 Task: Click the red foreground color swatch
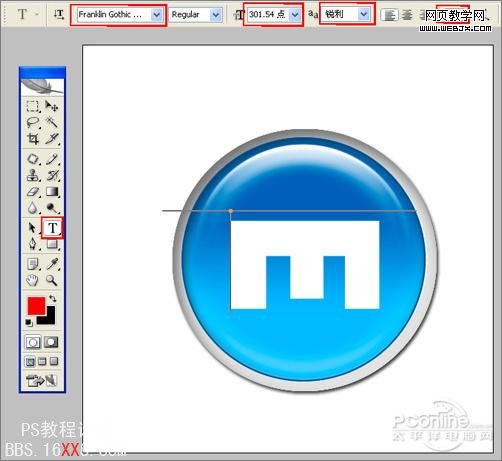[x=36, y=306]
